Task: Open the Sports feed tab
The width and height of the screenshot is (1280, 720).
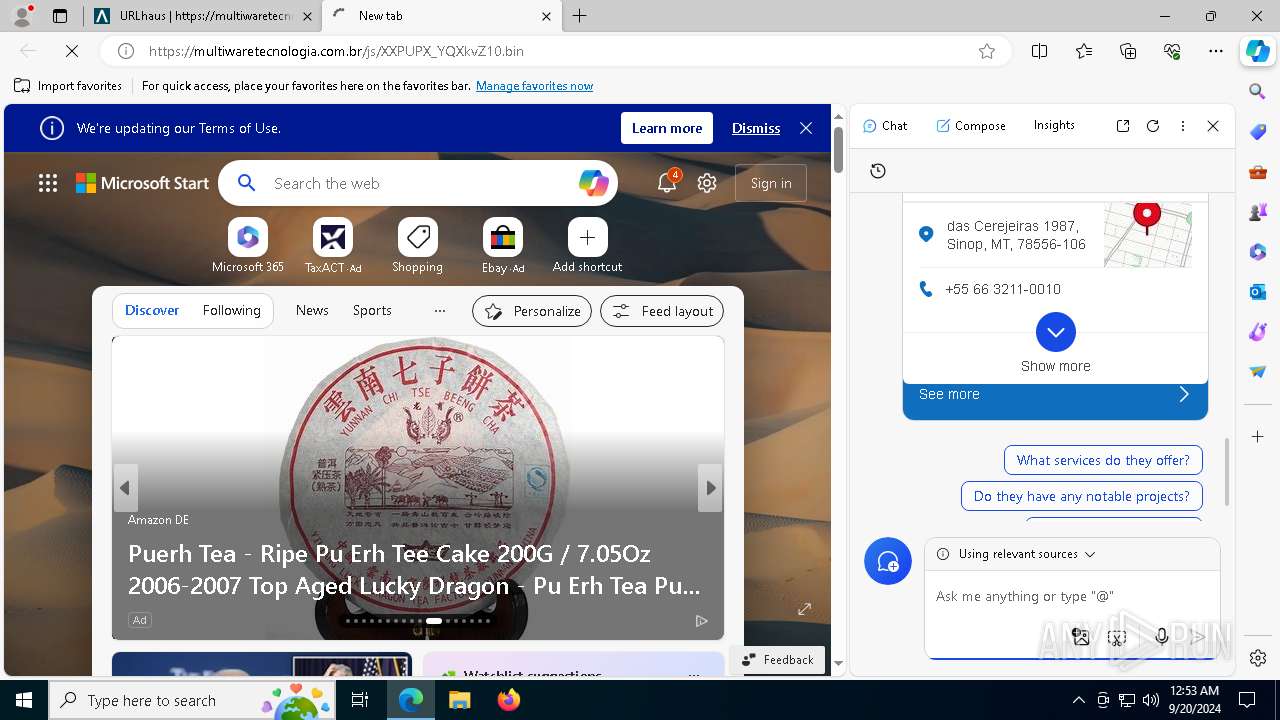Action: click(372, 311)
